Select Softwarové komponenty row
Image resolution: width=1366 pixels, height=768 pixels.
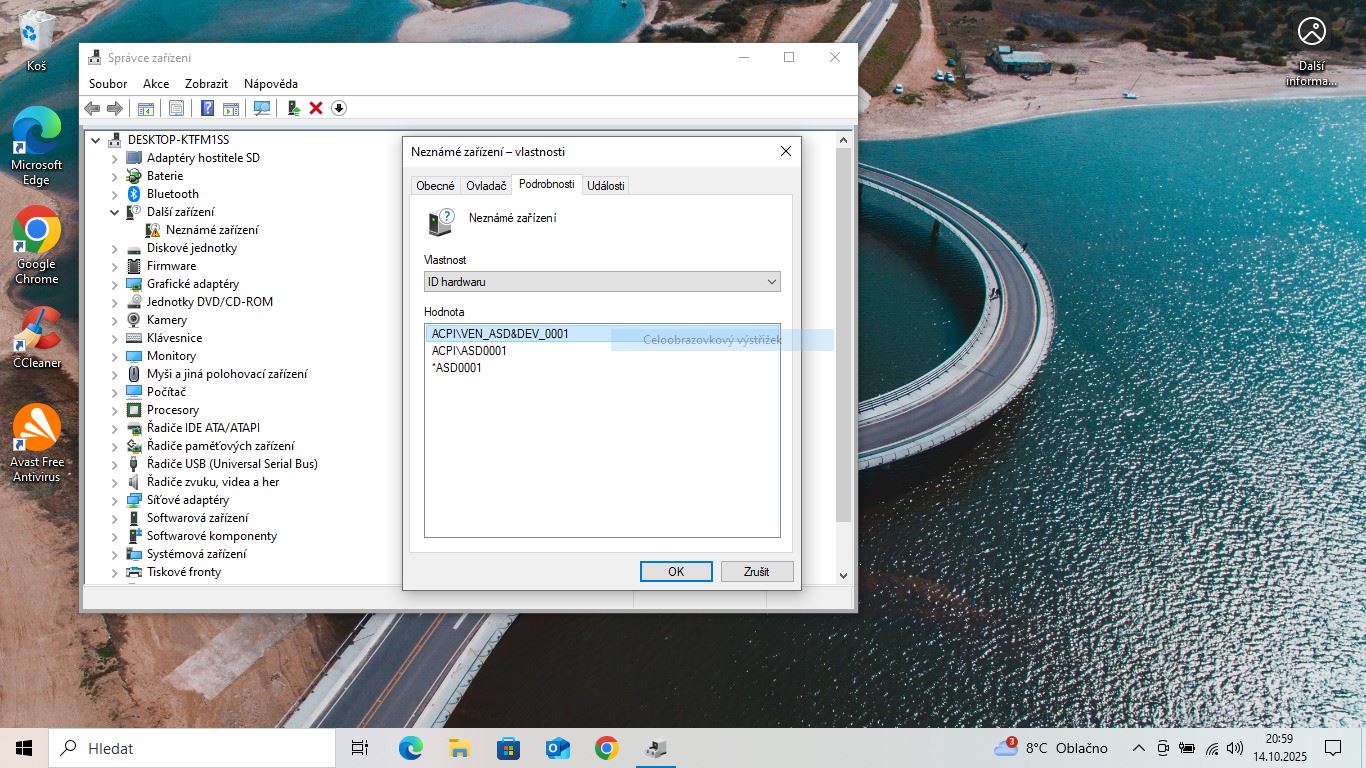coord(212,536)
